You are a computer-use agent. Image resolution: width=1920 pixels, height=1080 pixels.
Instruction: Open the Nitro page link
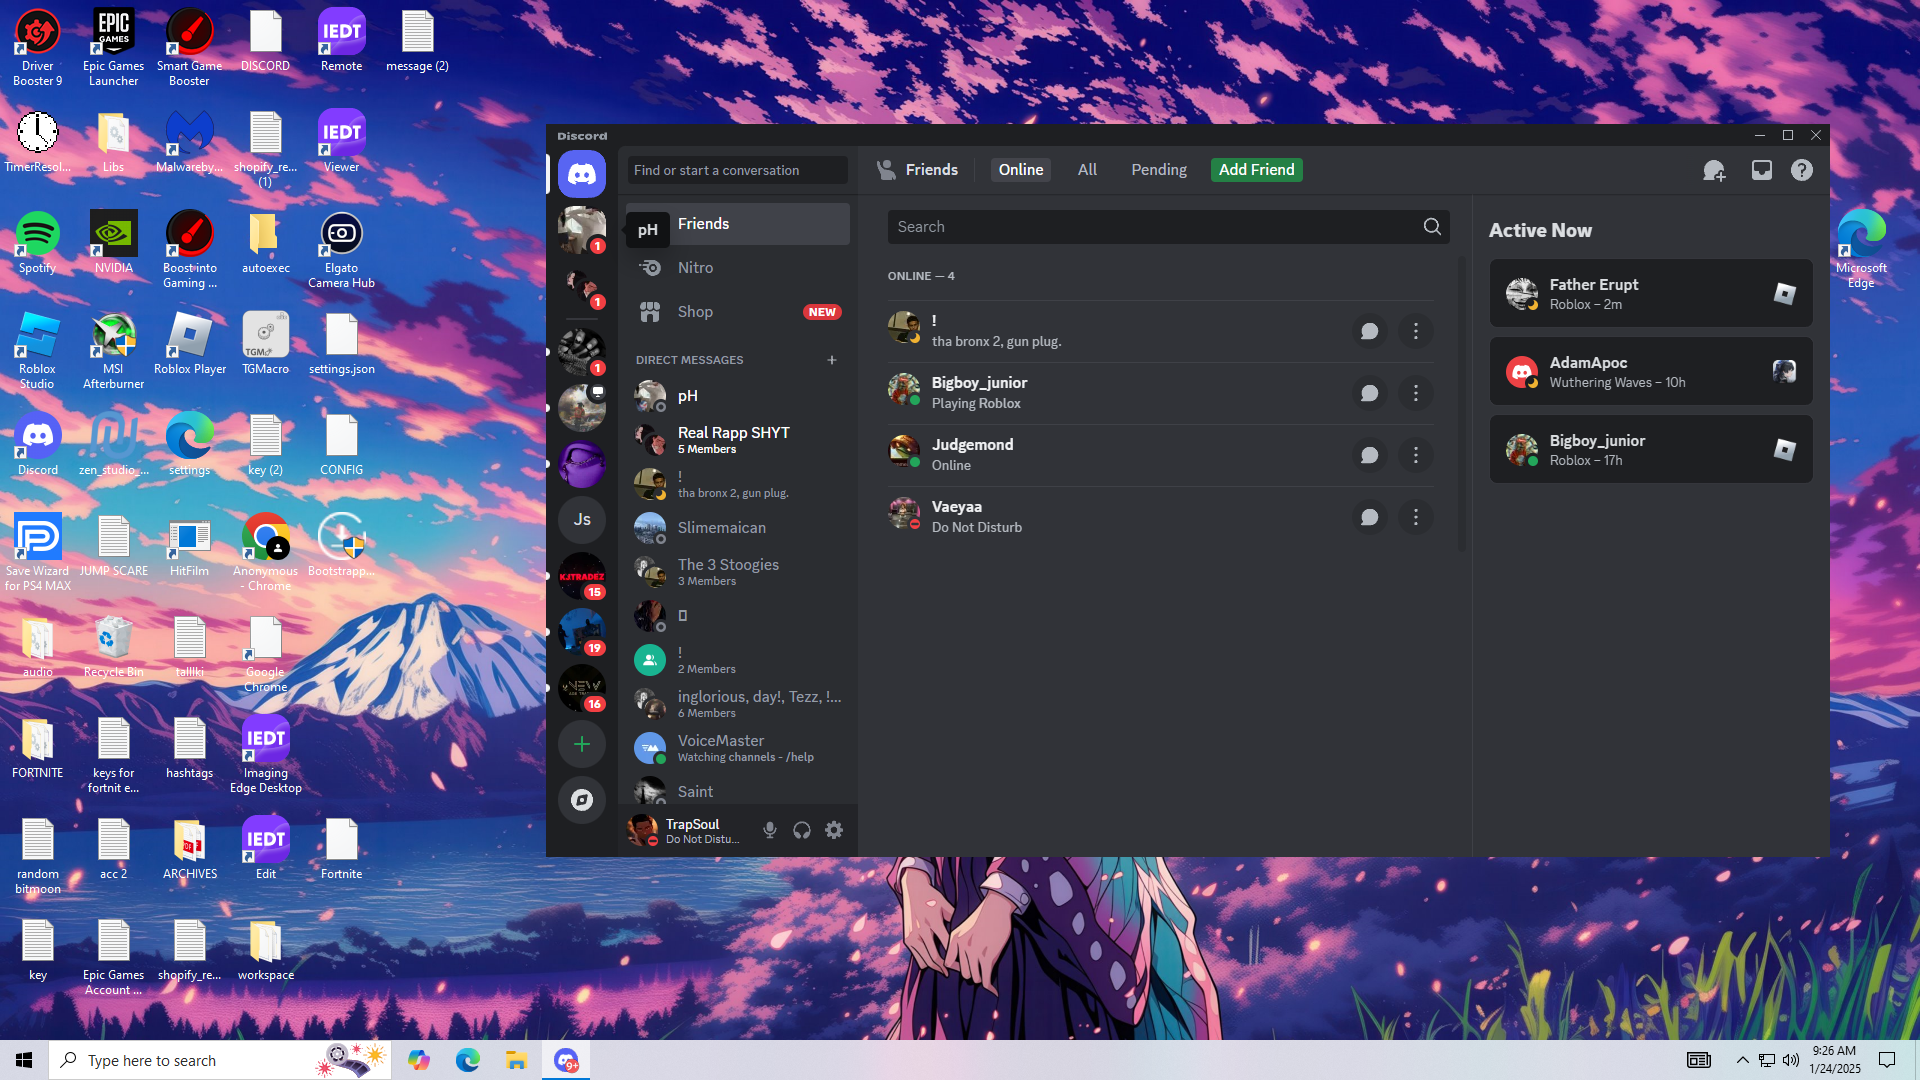695,268
